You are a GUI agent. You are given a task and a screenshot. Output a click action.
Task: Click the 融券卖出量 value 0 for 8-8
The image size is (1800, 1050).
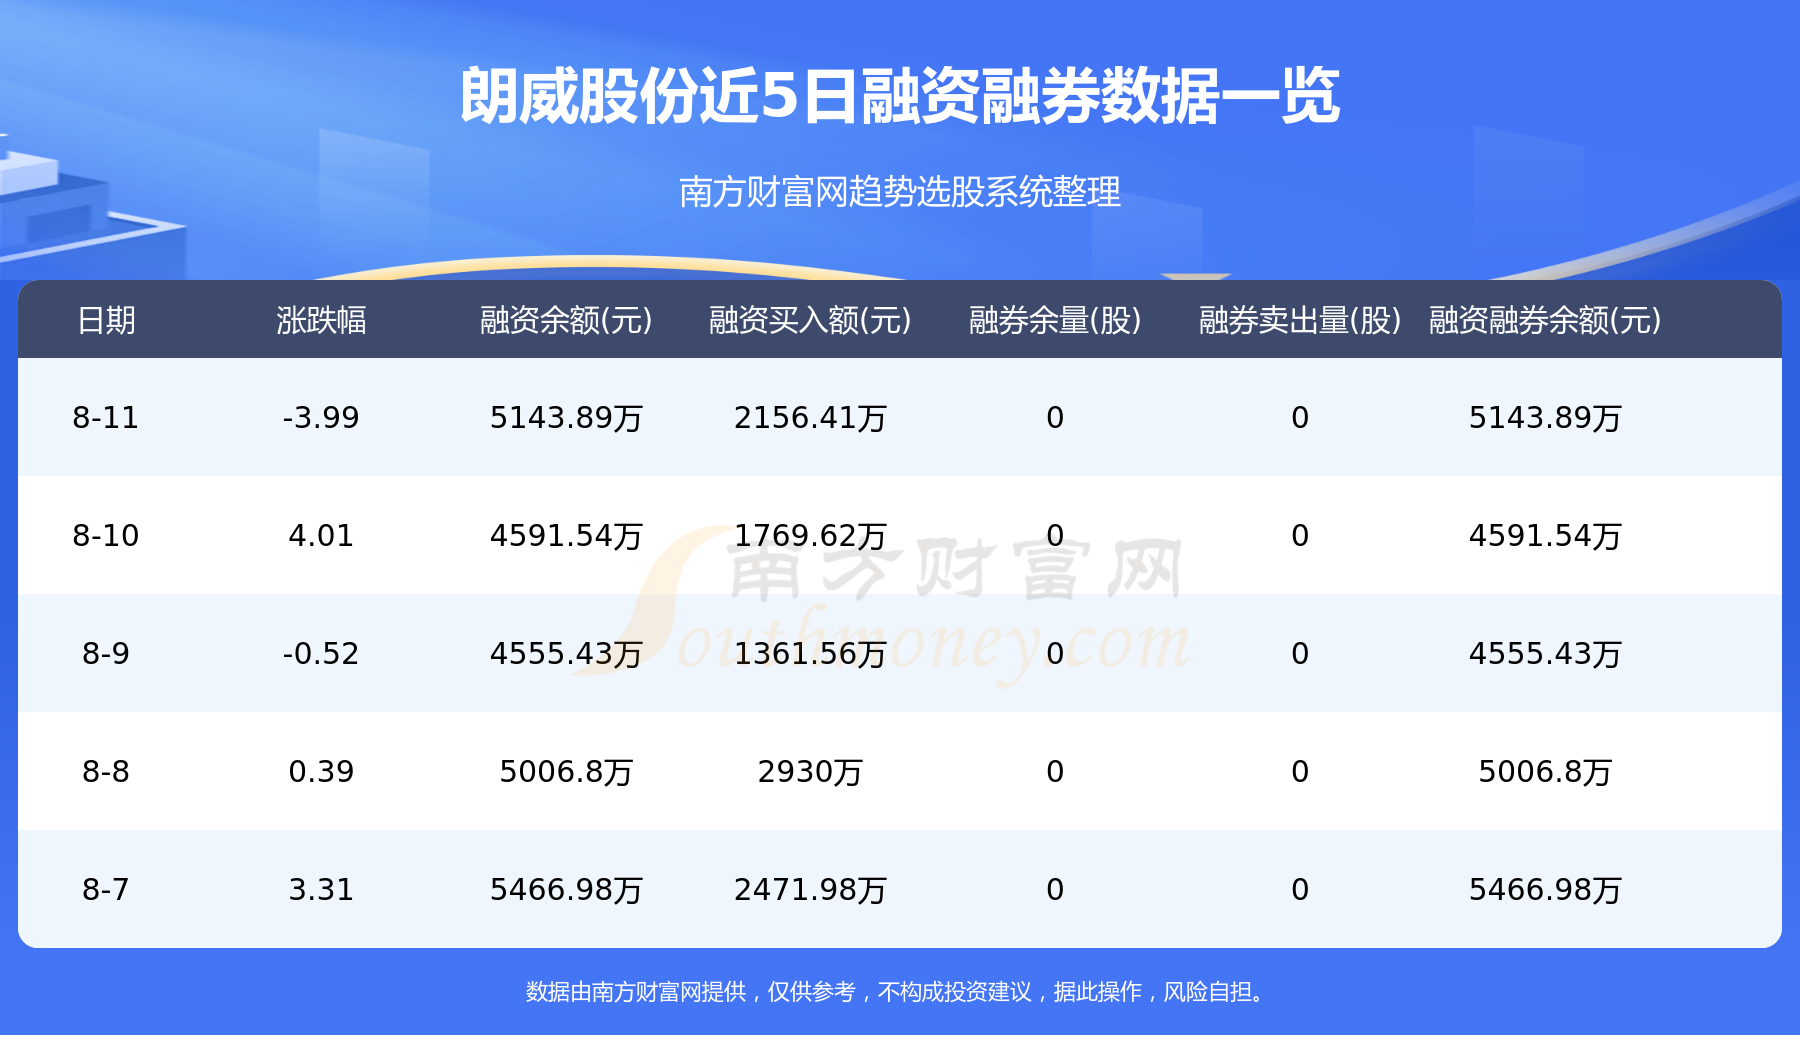click(x=1300, y=771)
